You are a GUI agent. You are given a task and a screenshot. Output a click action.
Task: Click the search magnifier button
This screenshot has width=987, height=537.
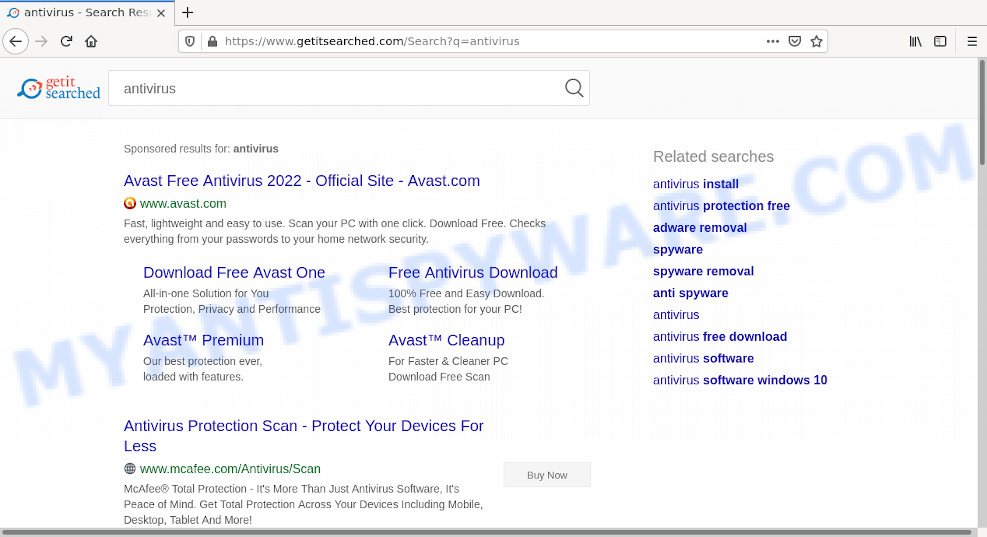tap(573, 88)
